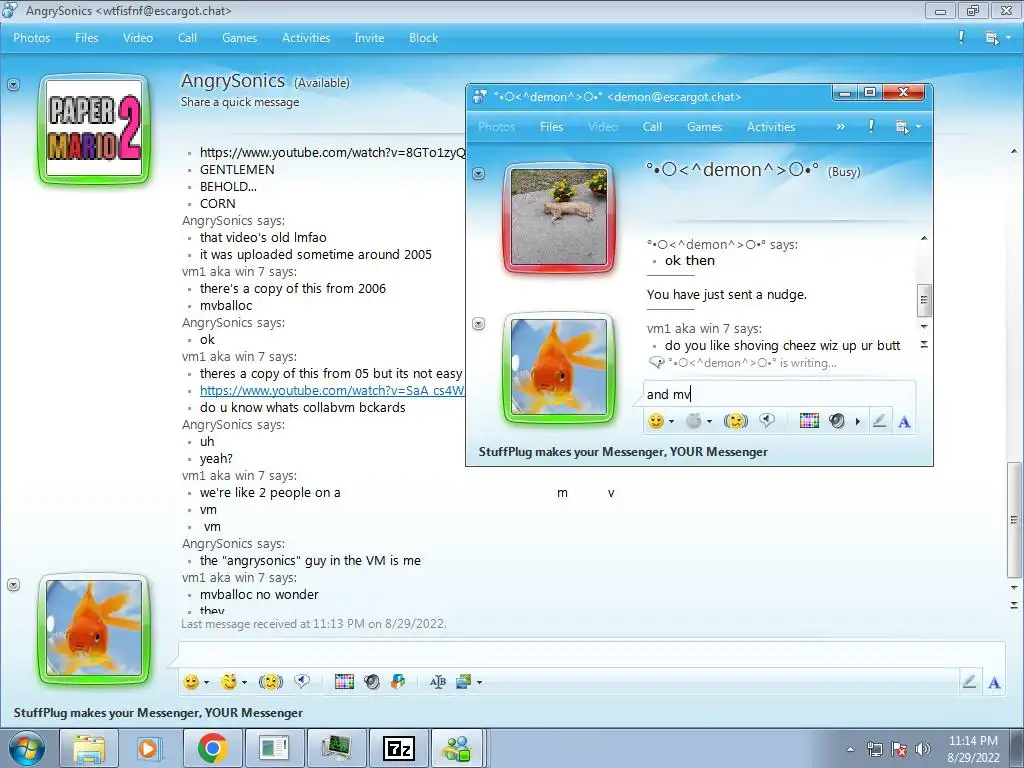Image resolution: width=1024 pixels, height=768 pixels.
Task: Click the cat display picture in demon window
Action: (559, 217)
